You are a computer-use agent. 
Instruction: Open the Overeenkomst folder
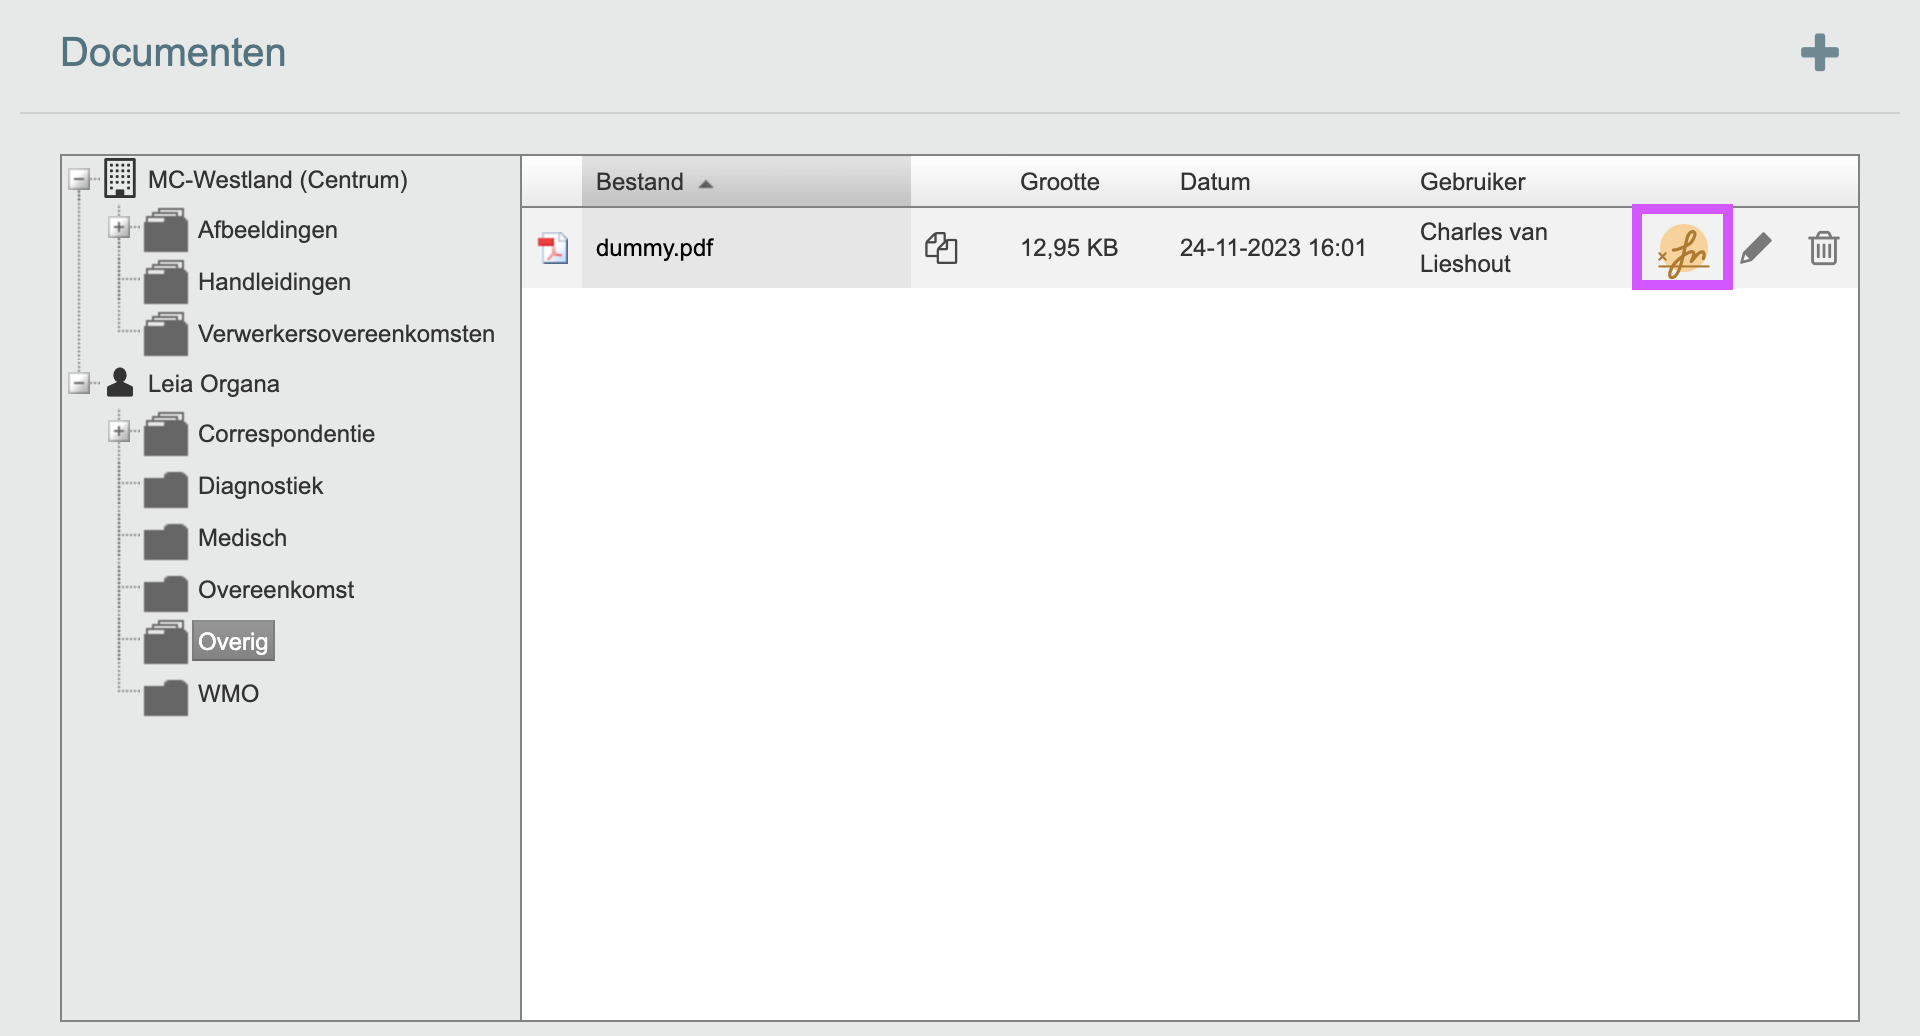click(276, 590)
